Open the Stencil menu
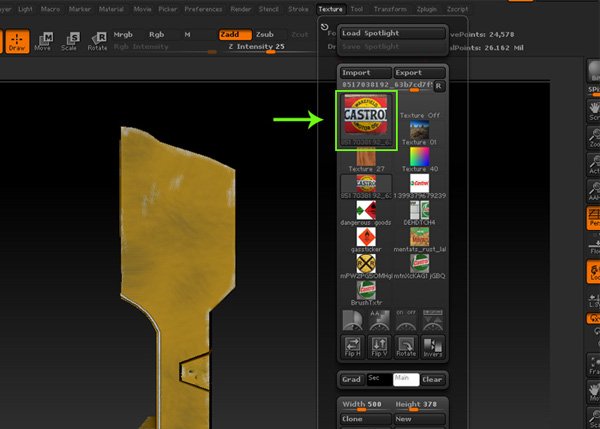600x429 pixels. point(269,9)
